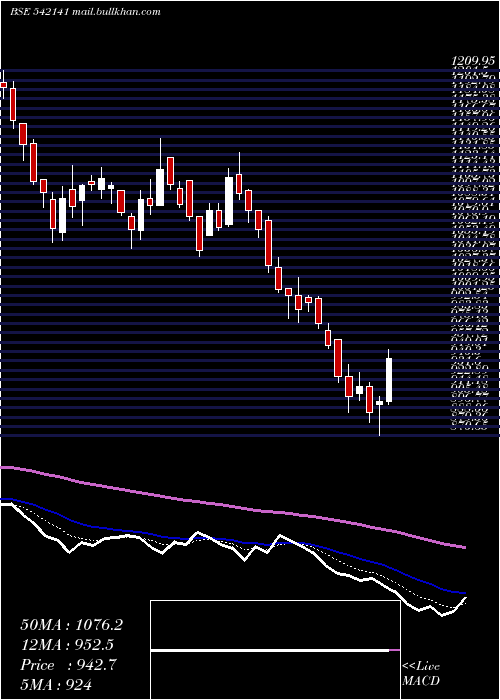Viewport: 500px width, 700px height.
Task: Click the 5MA : 924 readout
Action: [x=56, y=684]
